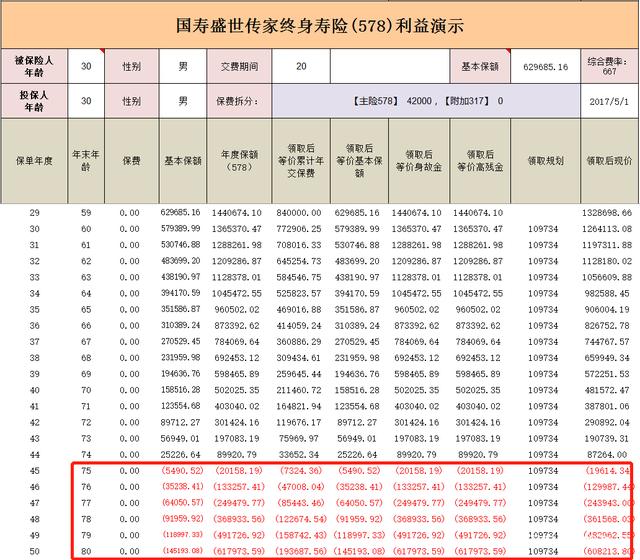This screenshot has height=560, width=640.
Task: Select policy year cell 29
Action: pos(34,213)
